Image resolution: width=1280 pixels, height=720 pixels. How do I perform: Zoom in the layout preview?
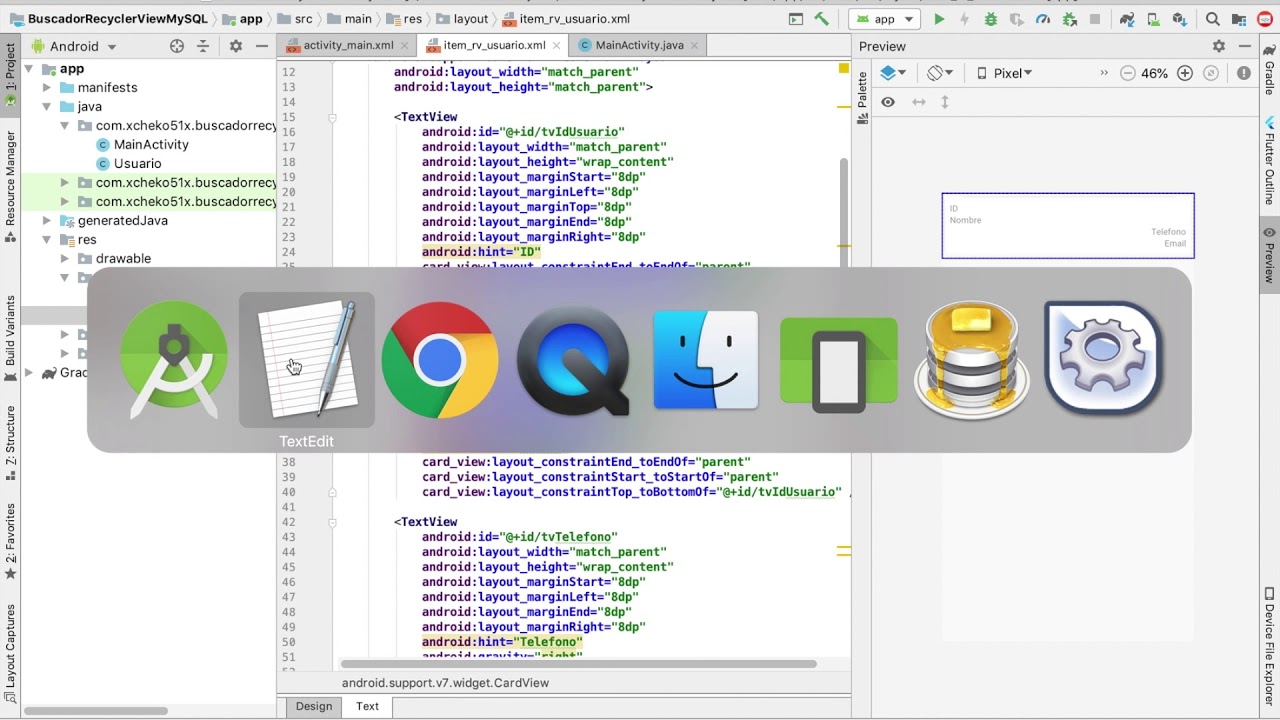click(1185, 73)
